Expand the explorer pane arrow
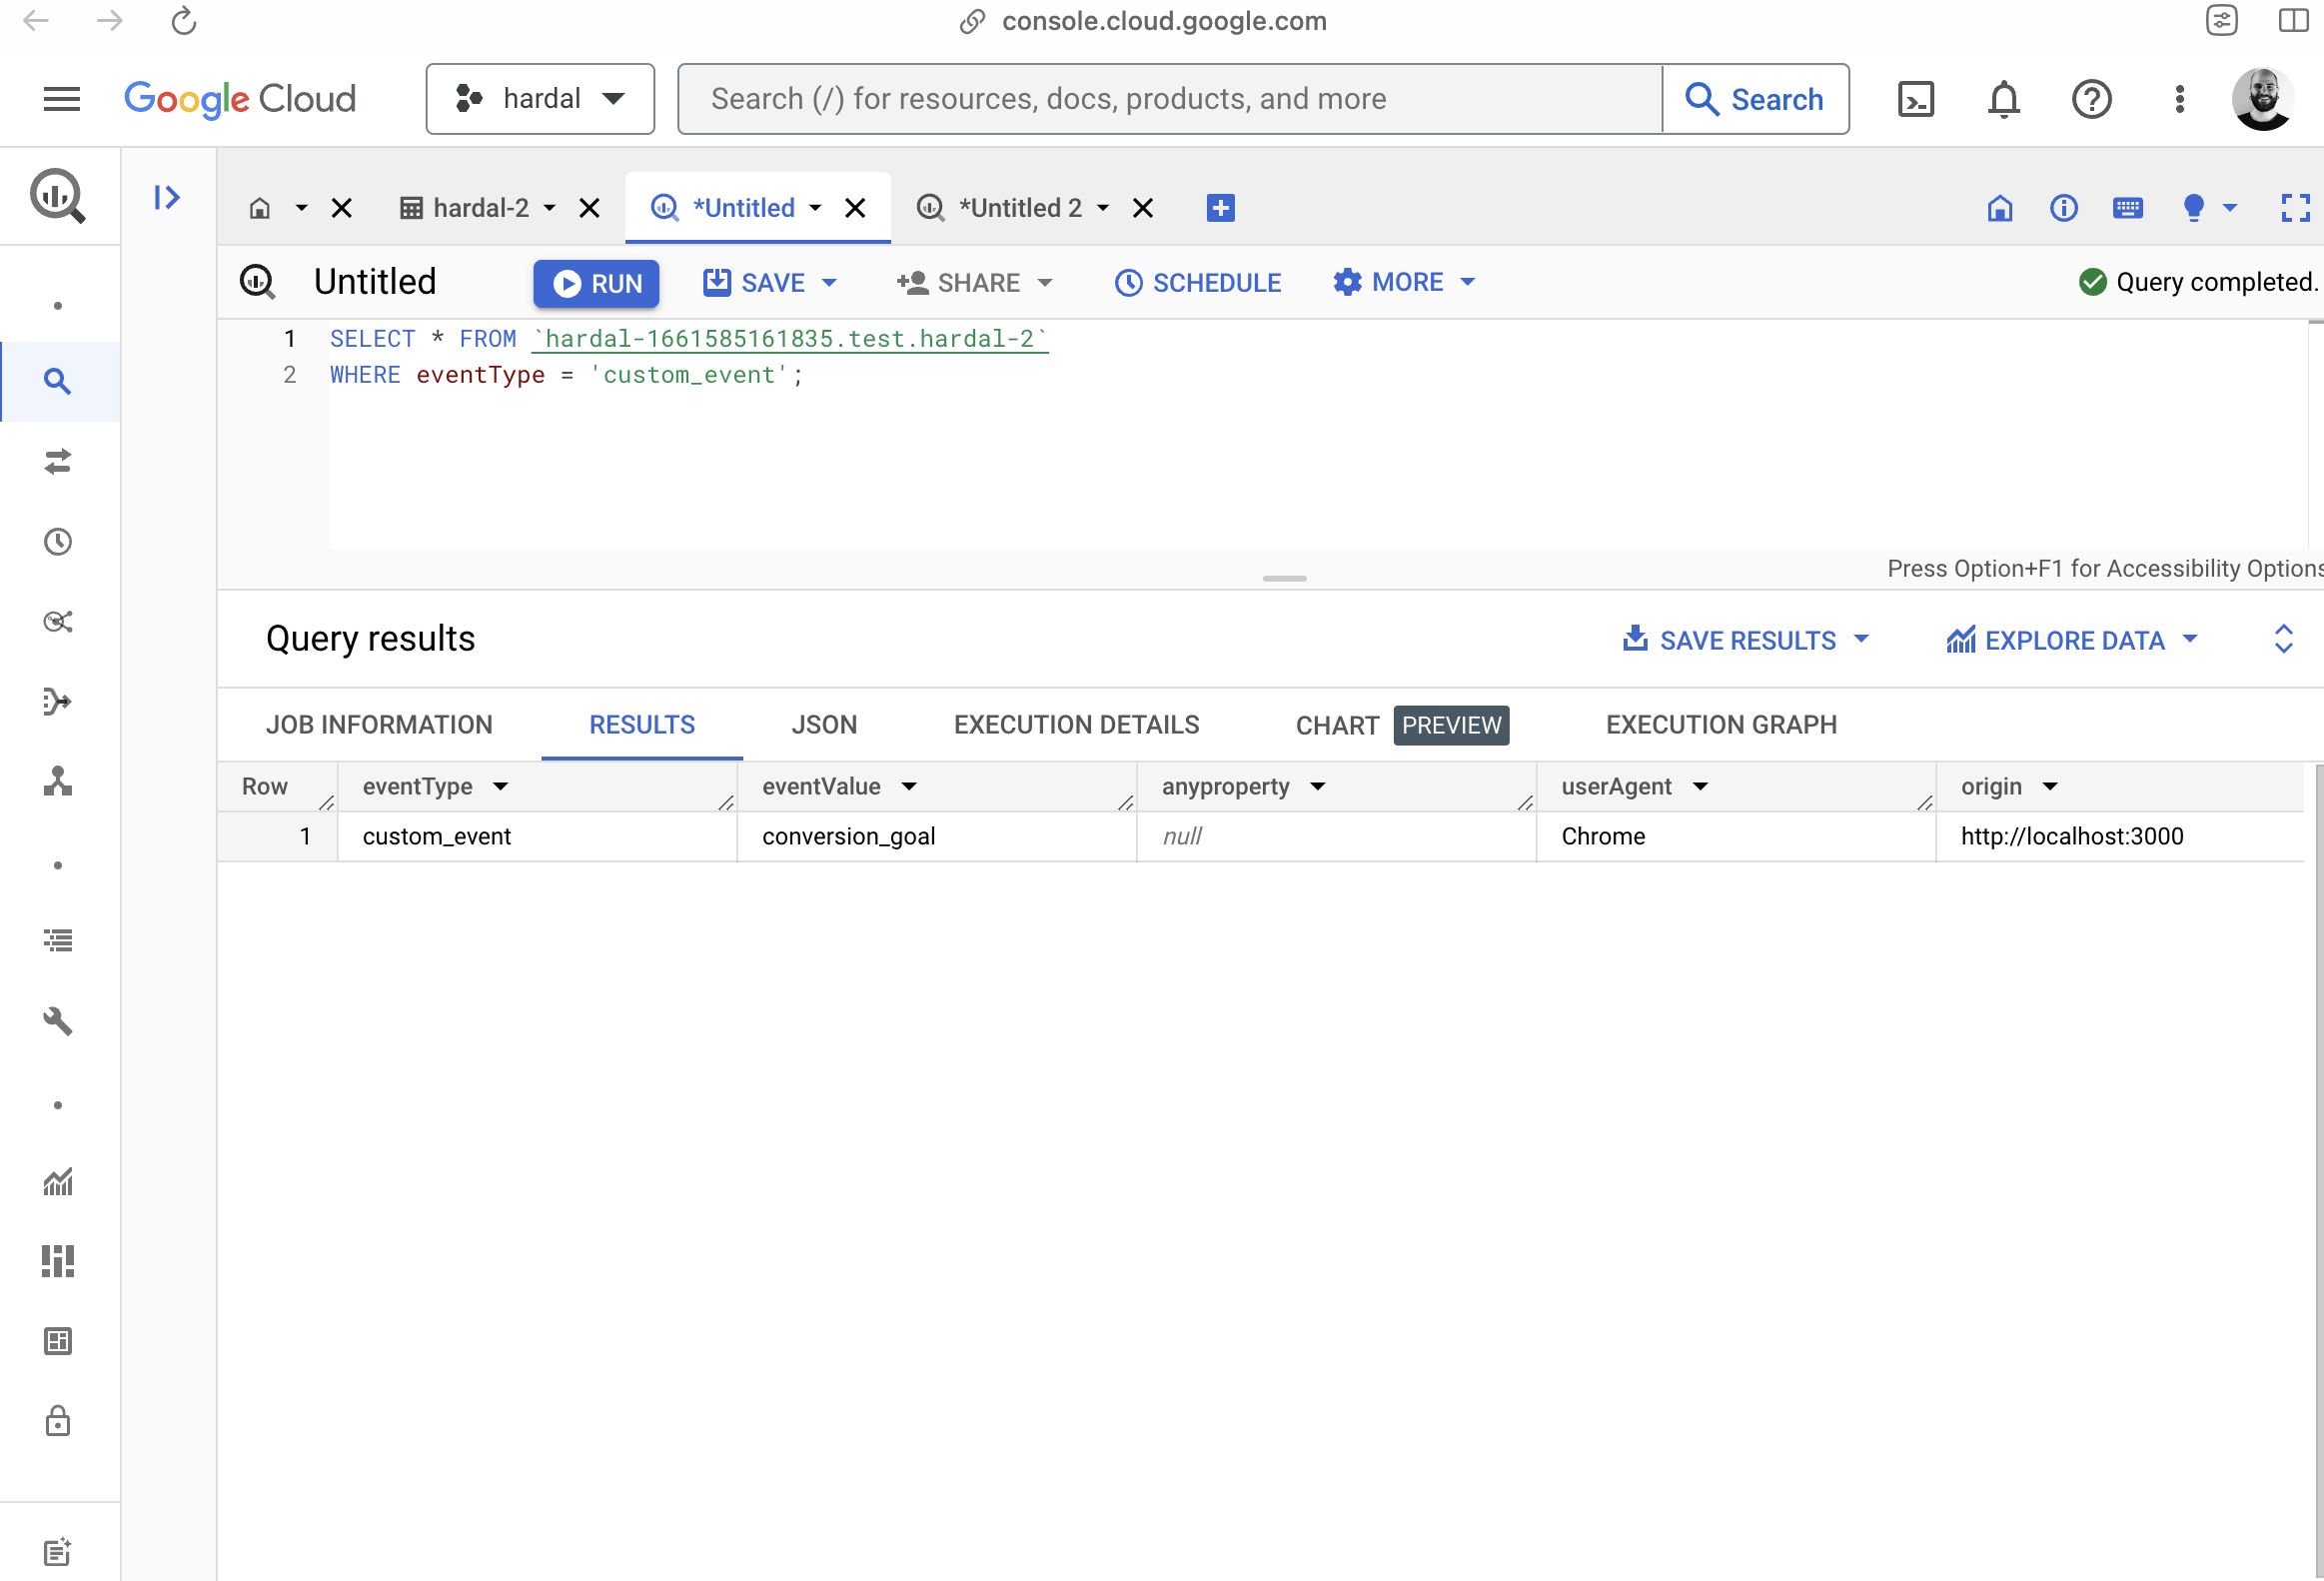This screenshot has height=1581, width=2324. pyautogui.click(x=167, y=197)
